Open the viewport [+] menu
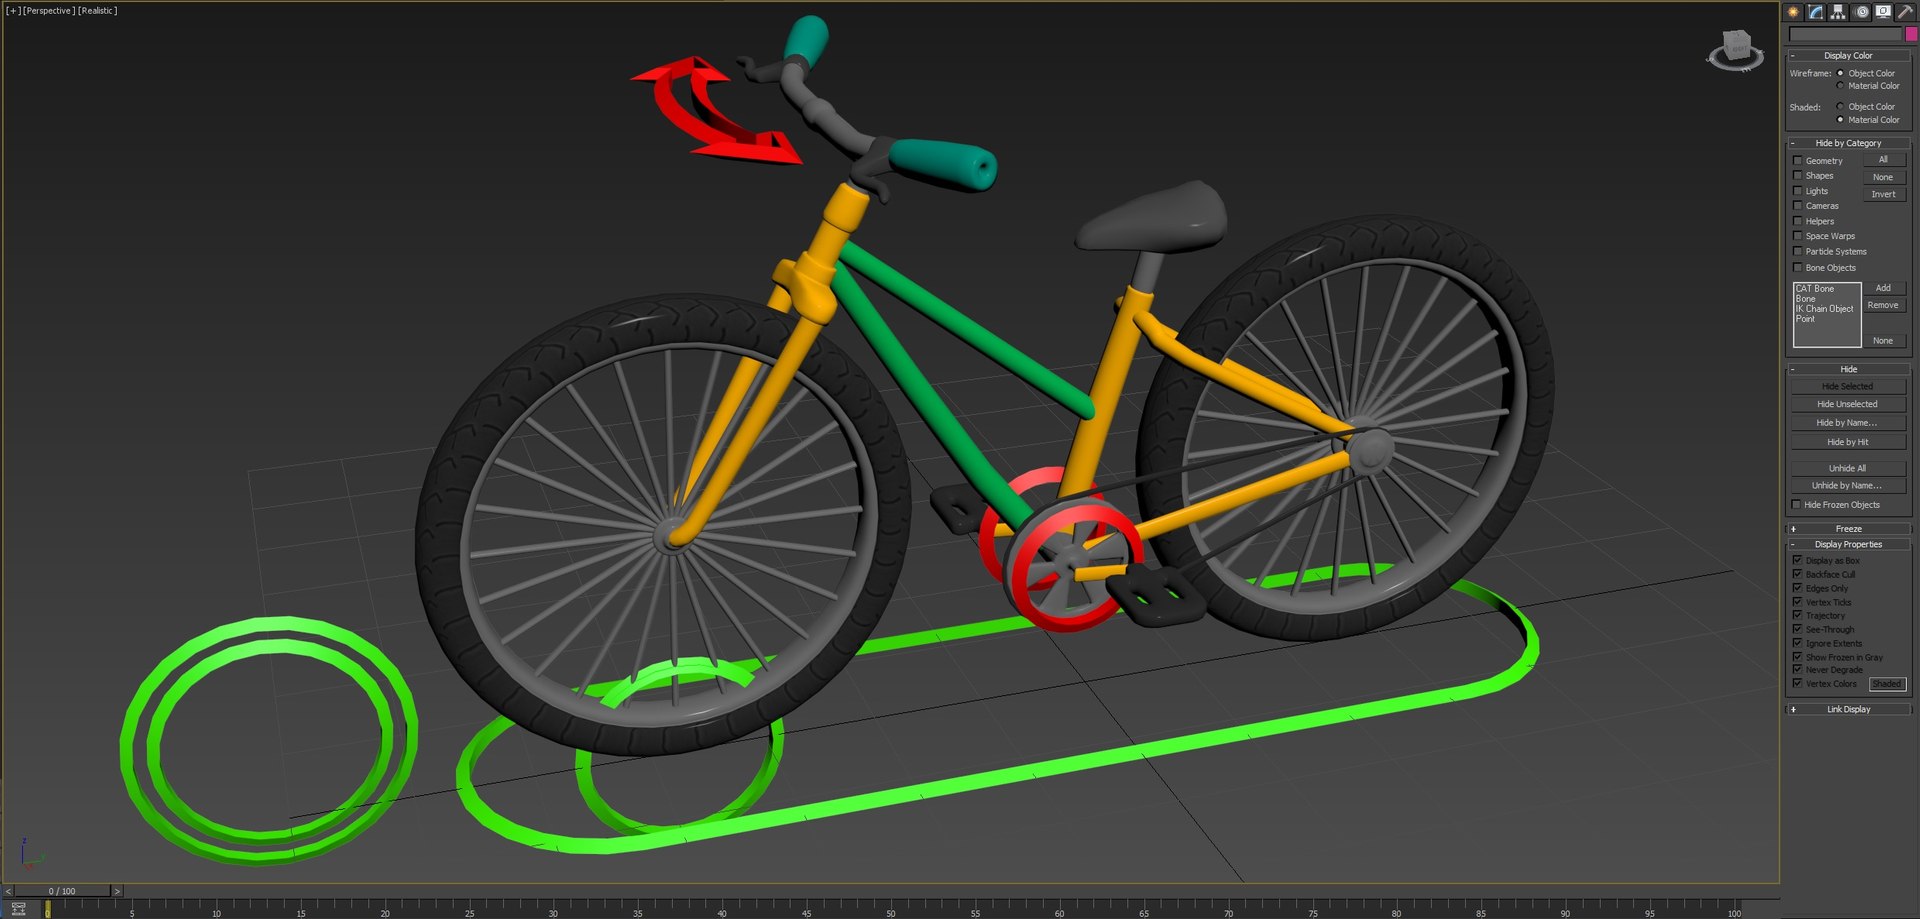This screenshot has height=919, width=1920. 13,10
